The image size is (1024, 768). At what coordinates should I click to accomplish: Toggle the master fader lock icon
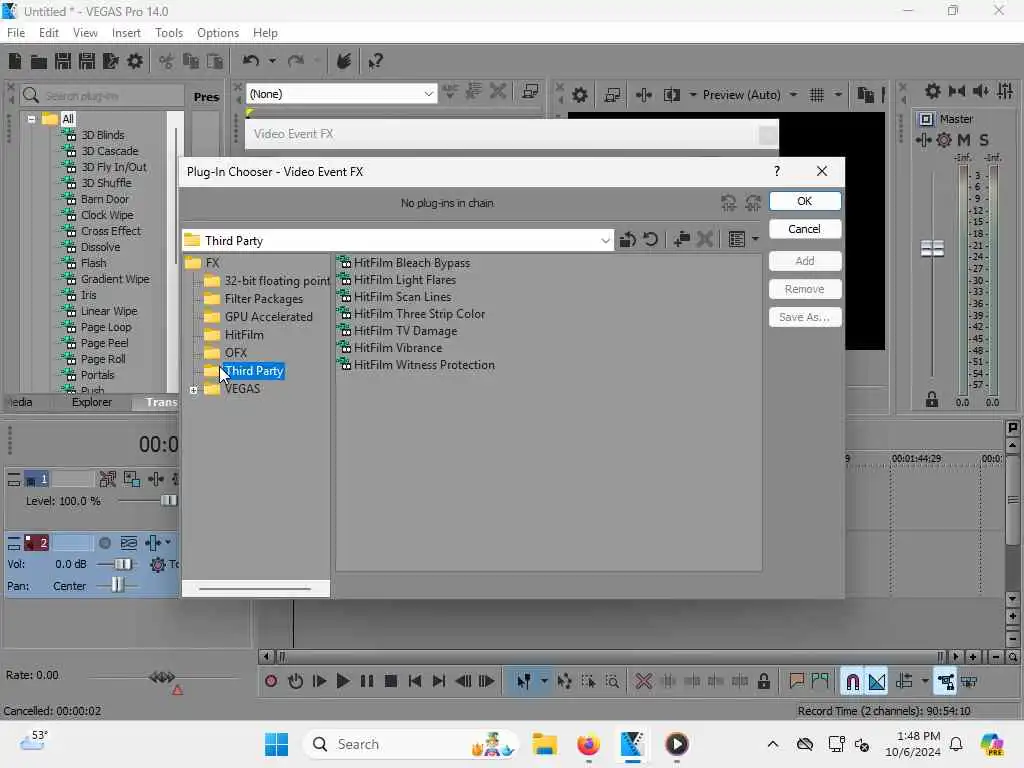click(932, 400)
